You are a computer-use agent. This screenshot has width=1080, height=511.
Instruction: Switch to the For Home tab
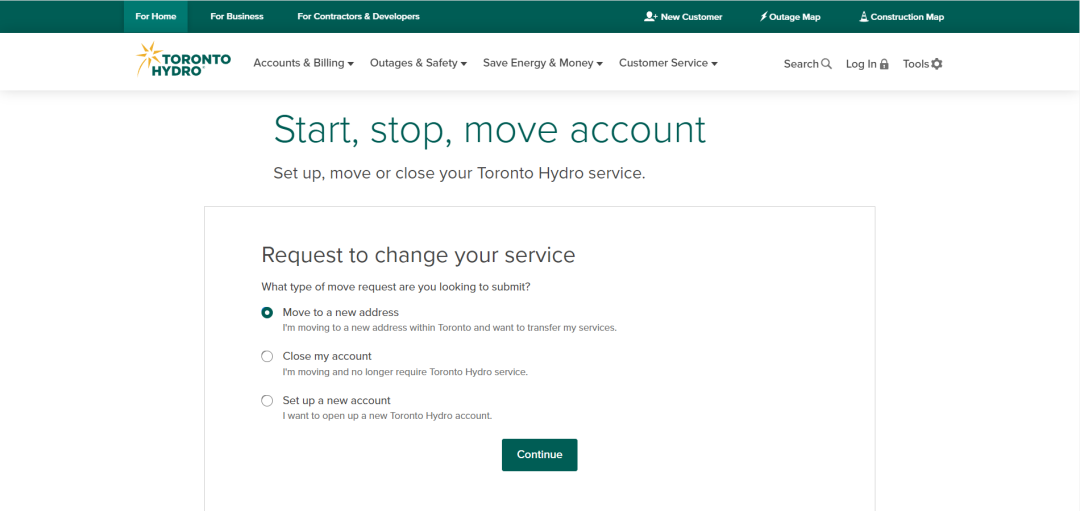tap(156, 17)
